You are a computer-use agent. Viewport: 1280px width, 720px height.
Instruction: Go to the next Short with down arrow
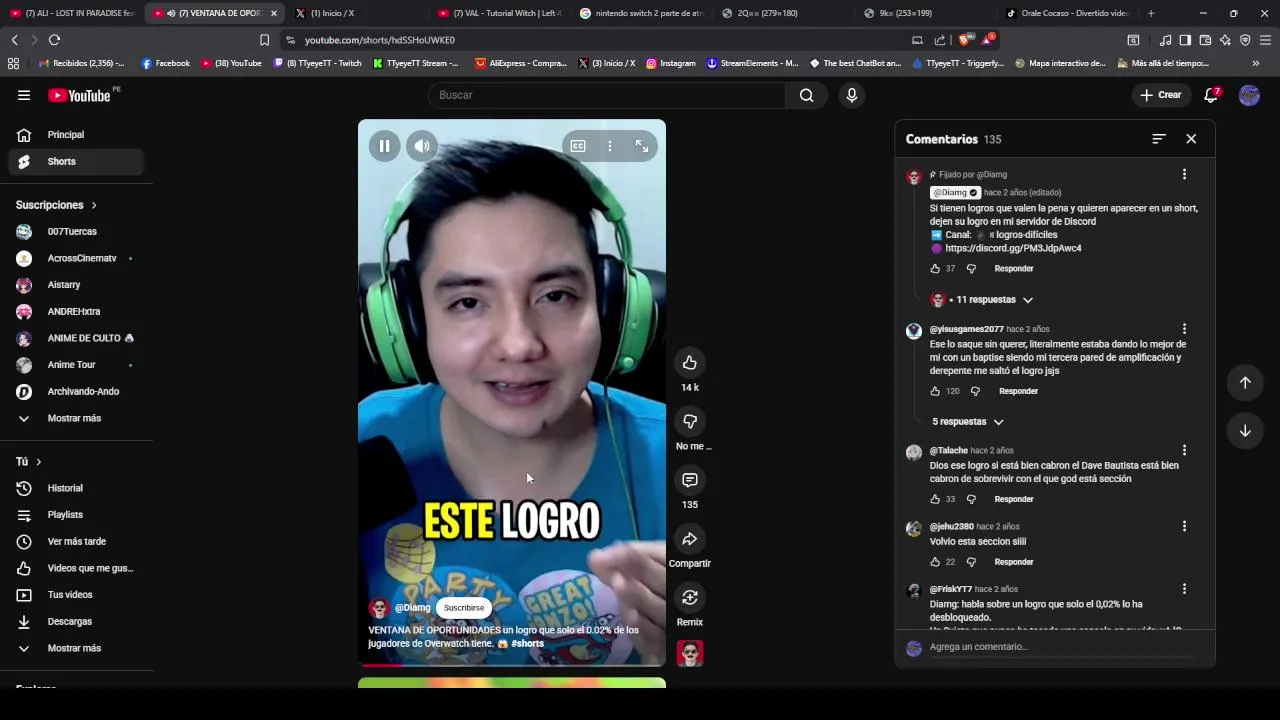tap(1245, 431)
